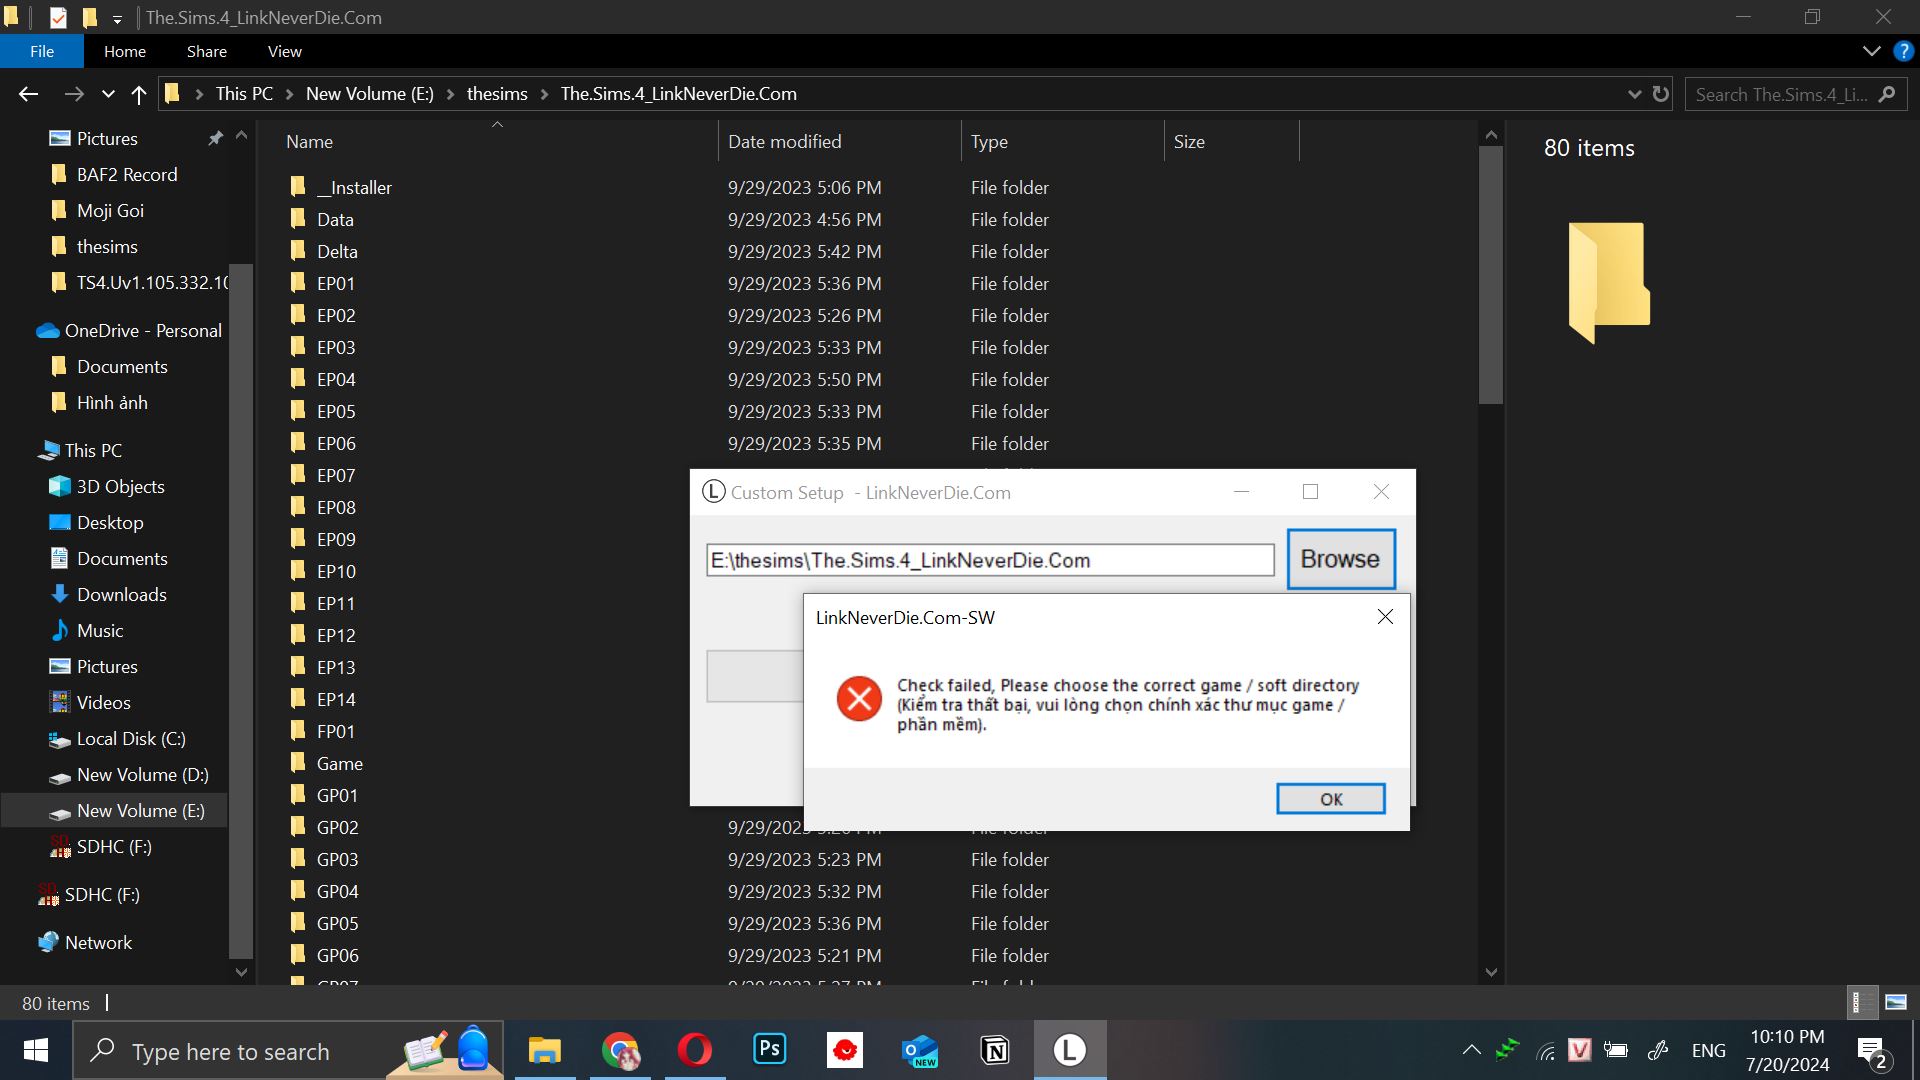The width and height of the screenshot is (1920, 1080).
Task: Open the View ribbon tab
Action: (284, 51)
